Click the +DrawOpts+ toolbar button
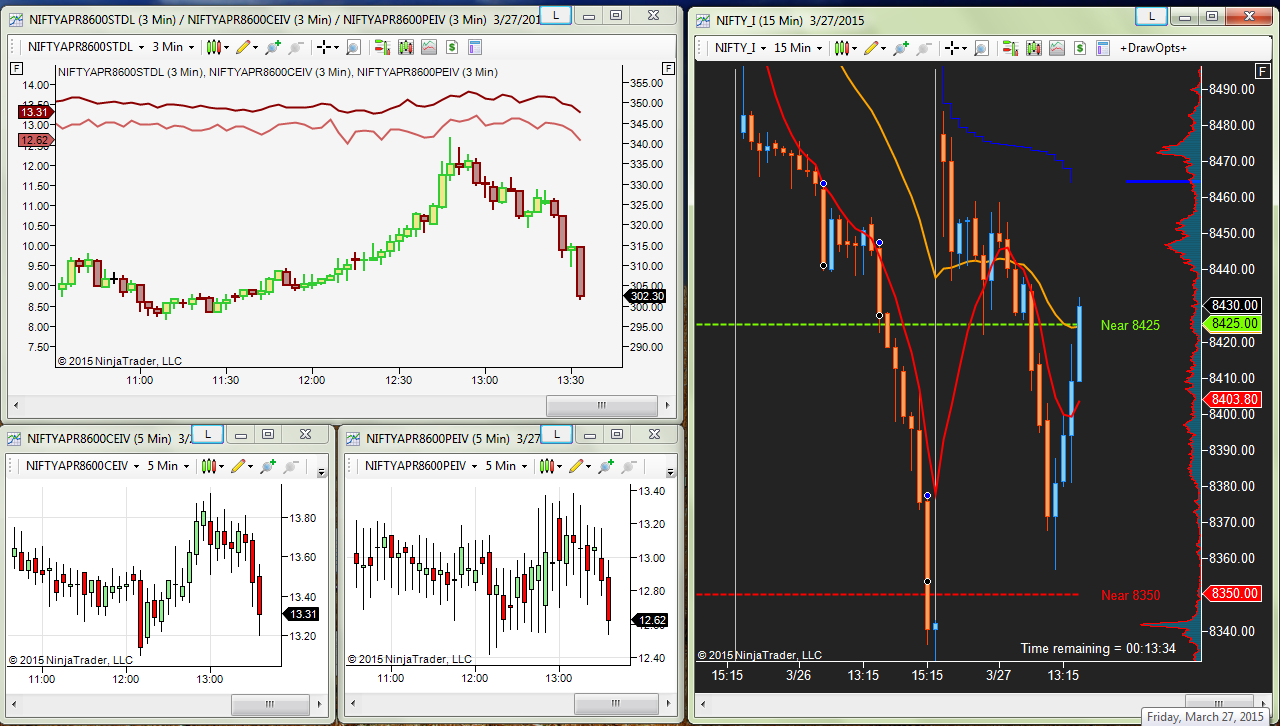The width and height of the screenshot is (1280, 726). (1153, 48)
